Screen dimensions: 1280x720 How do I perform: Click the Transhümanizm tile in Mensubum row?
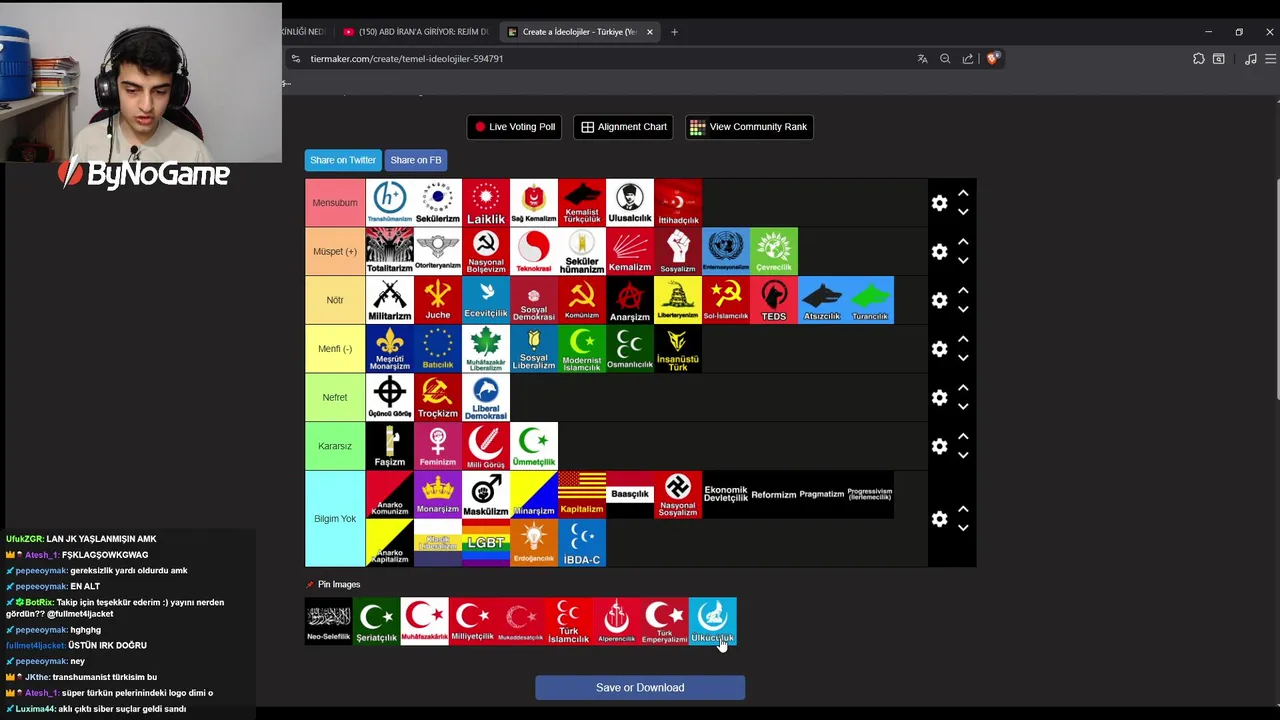[389, 203]
